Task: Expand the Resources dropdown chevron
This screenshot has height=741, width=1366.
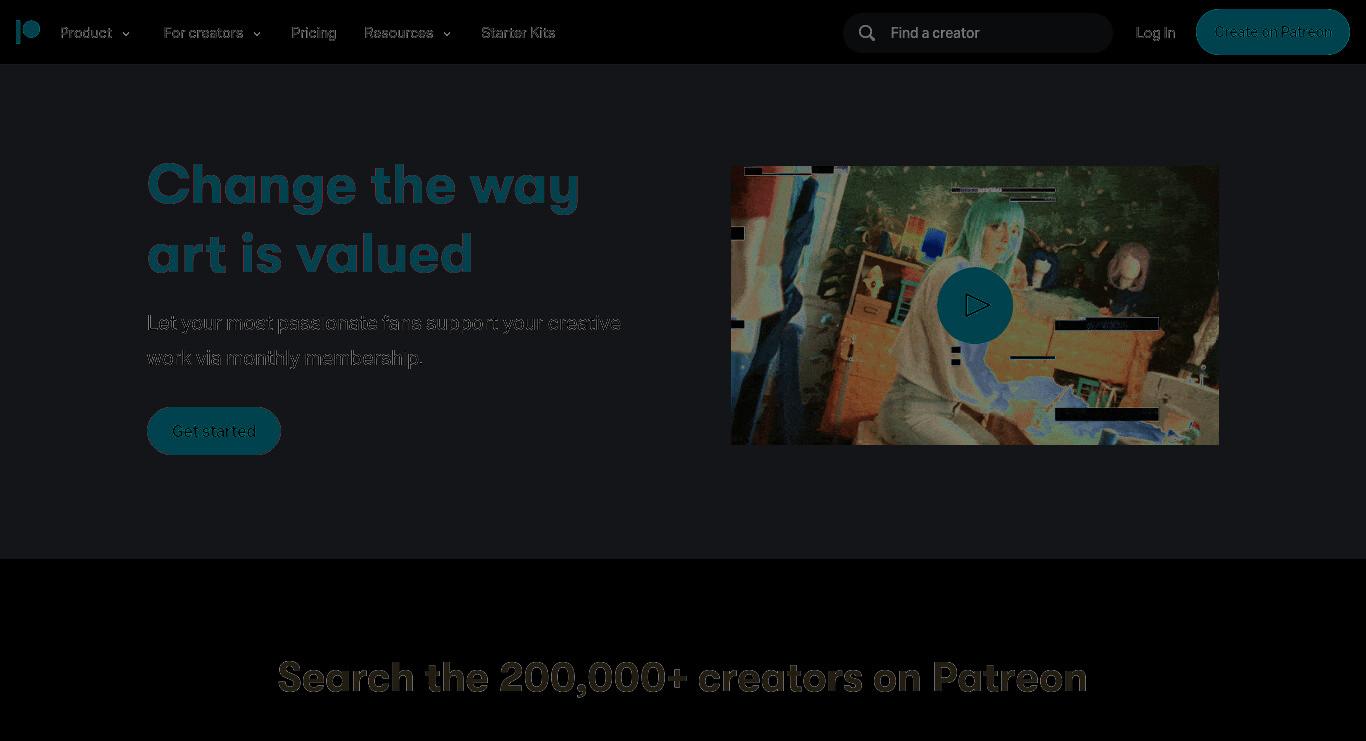Action: pos(447,34)
